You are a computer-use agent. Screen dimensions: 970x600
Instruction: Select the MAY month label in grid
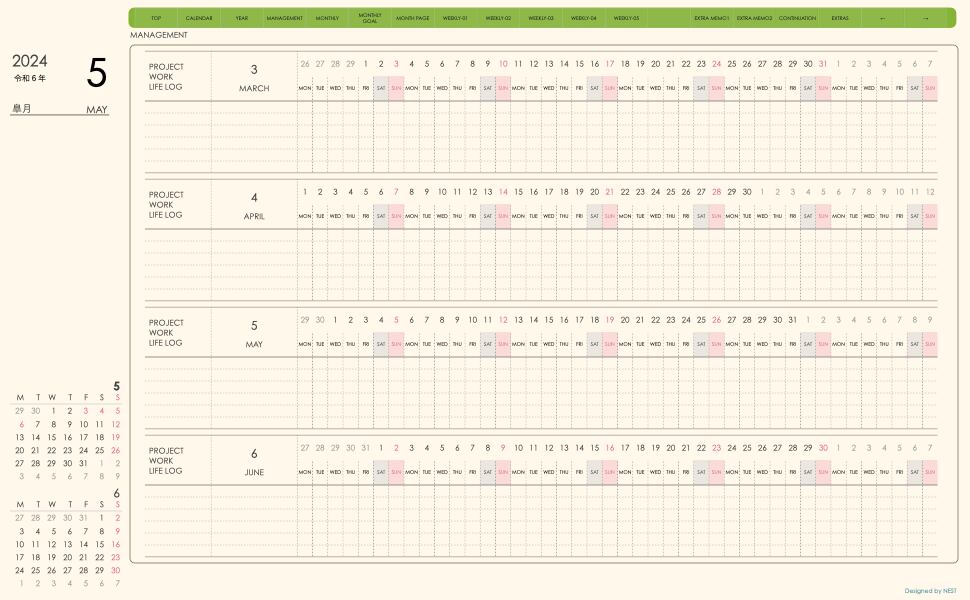pyautogui.click(x=254, y=345)
